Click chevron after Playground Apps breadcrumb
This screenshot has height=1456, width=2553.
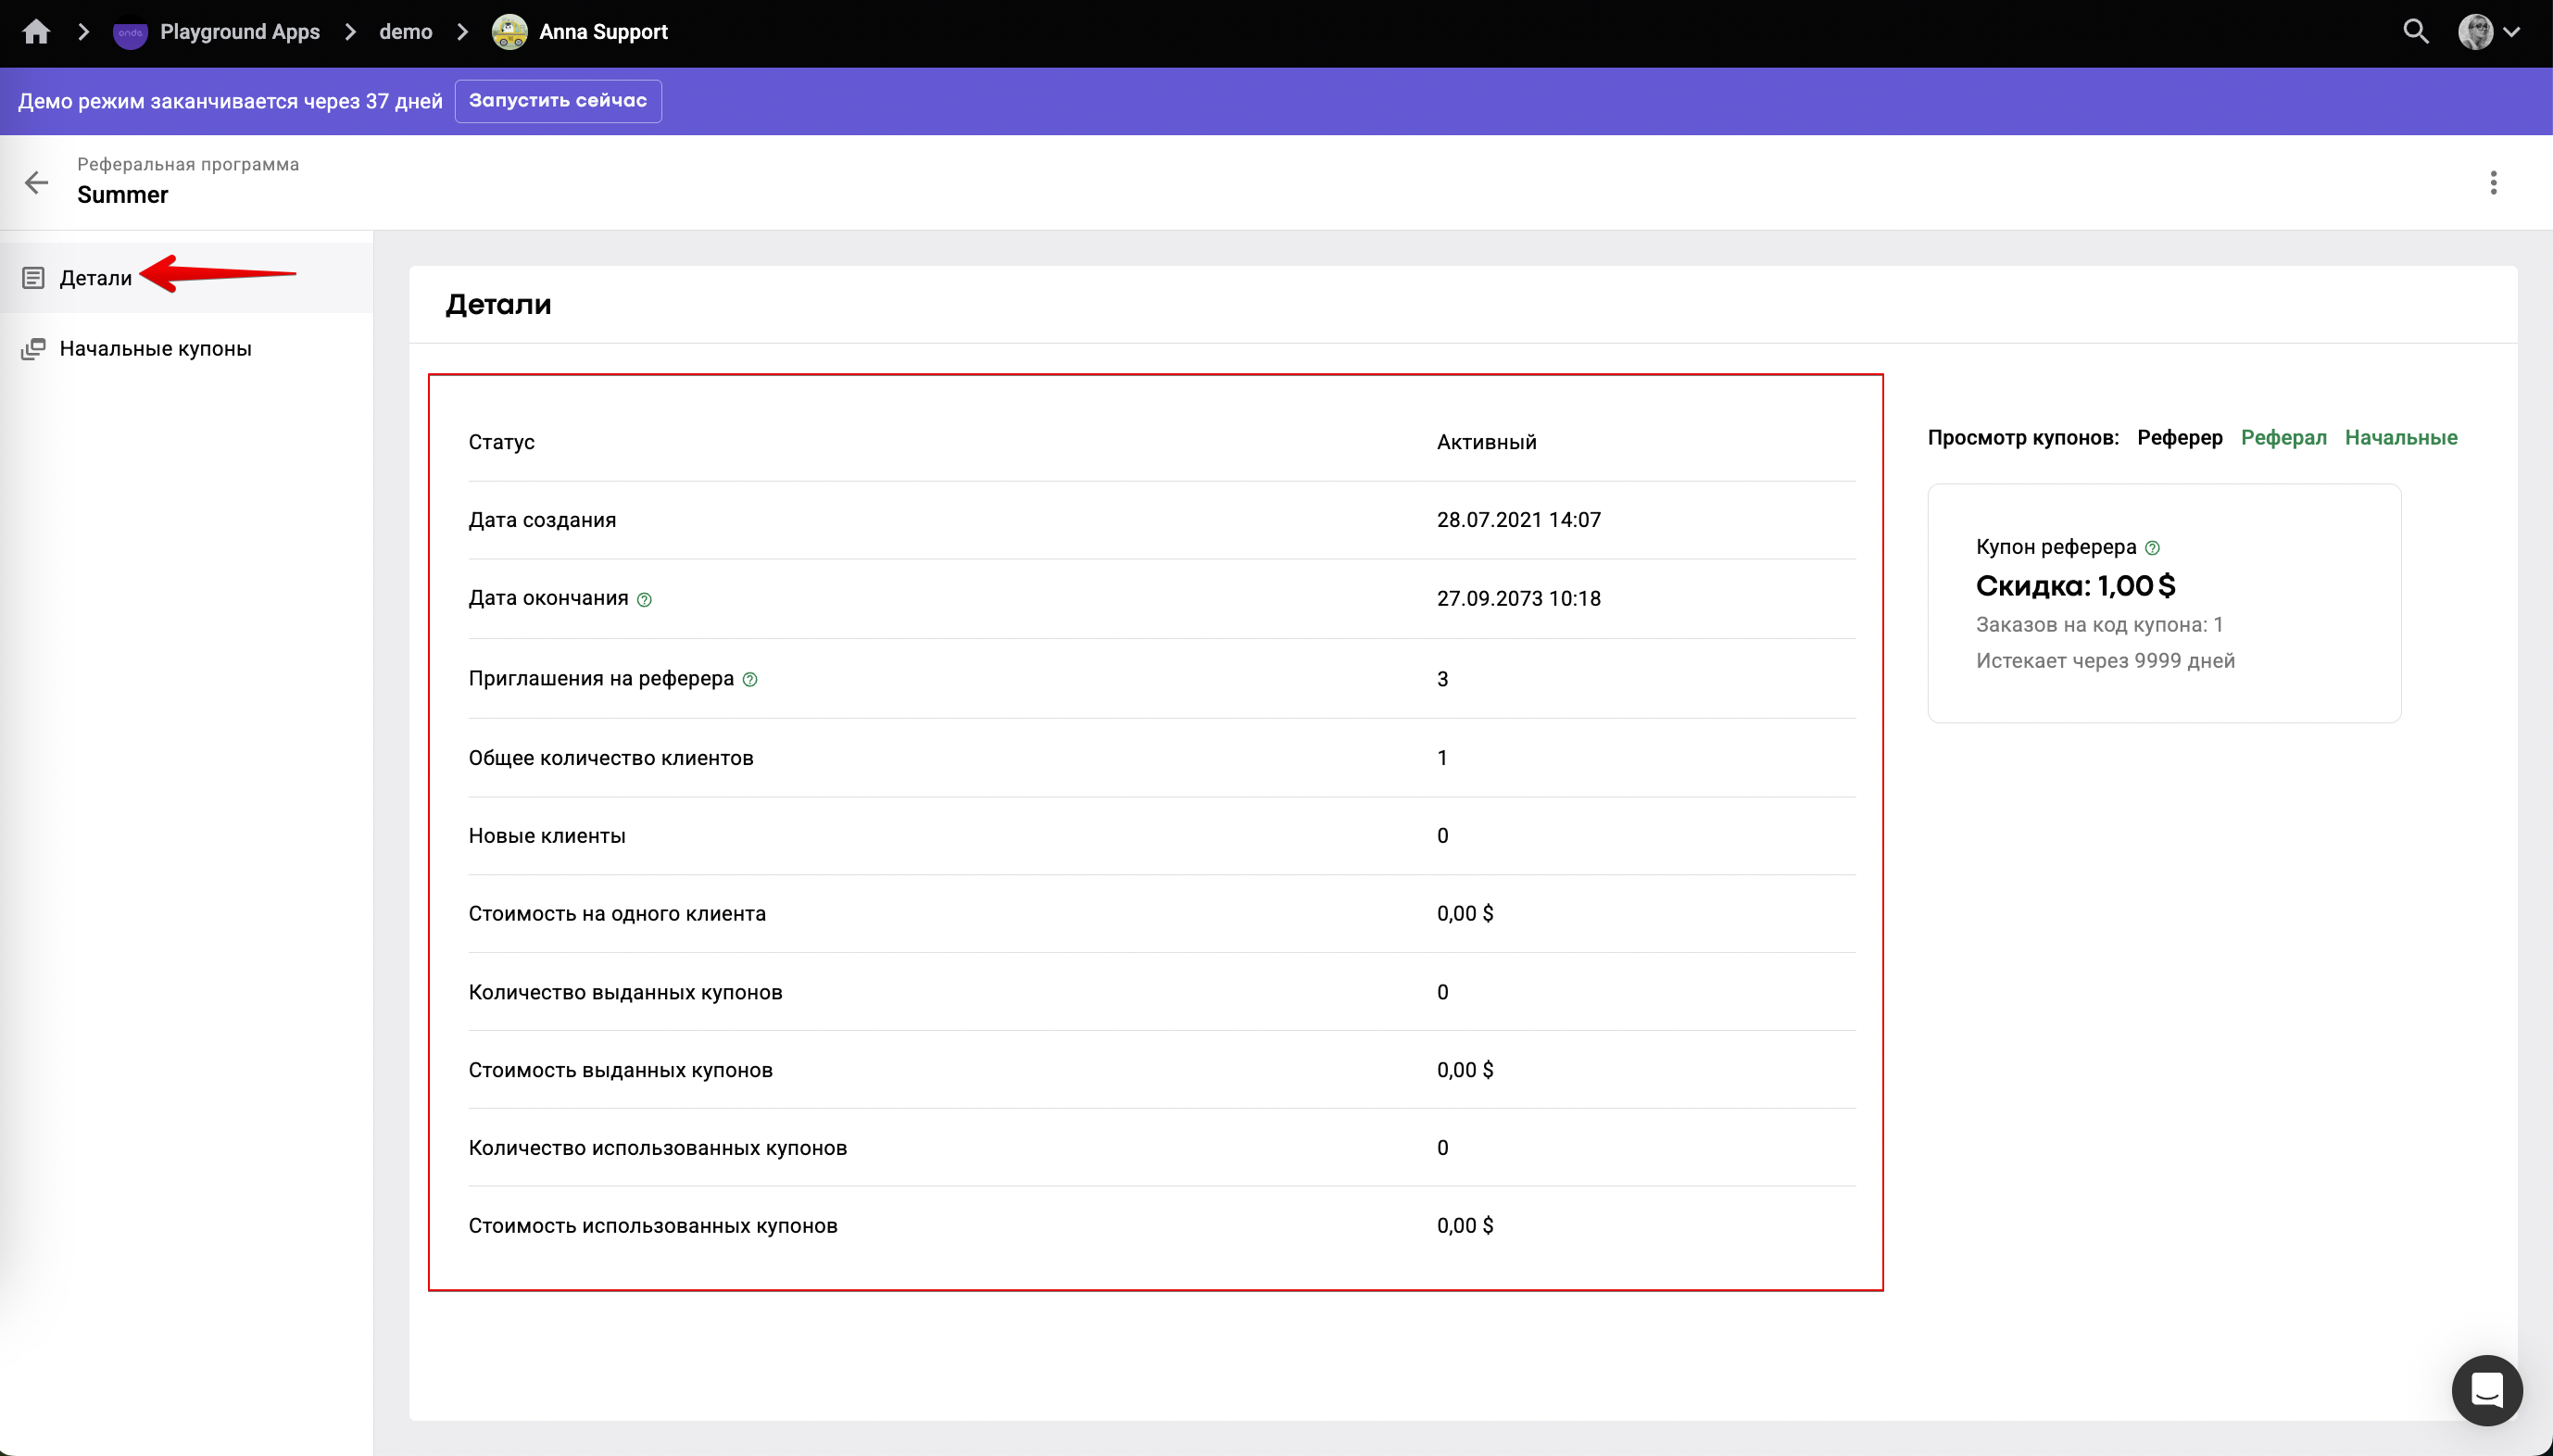350,32
